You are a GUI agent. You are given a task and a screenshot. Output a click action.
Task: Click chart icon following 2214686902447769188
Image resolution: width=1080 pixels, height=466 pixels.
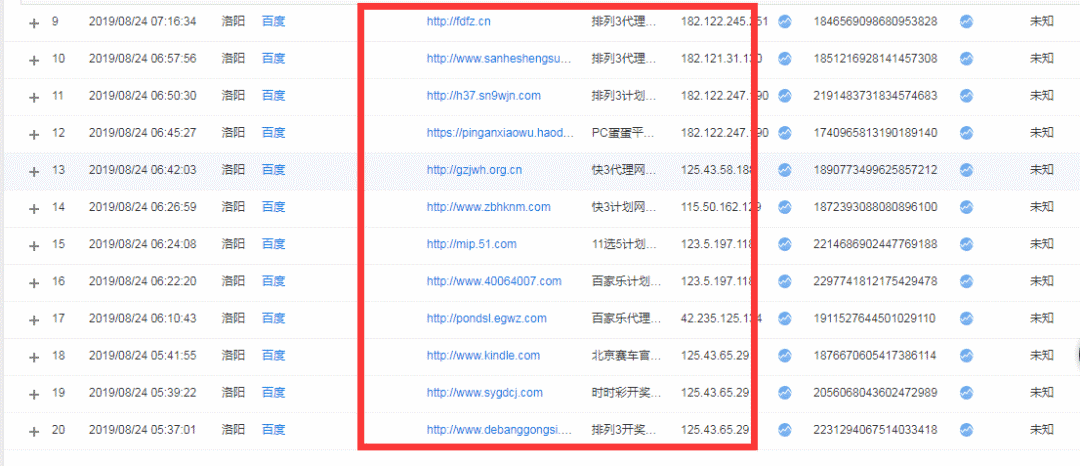(x=966, y=244)
